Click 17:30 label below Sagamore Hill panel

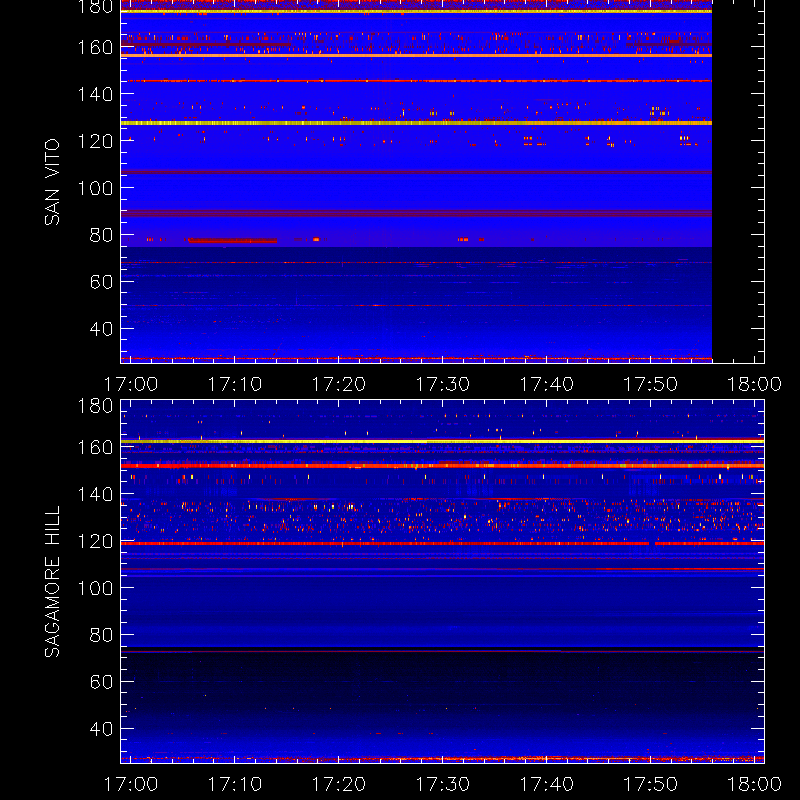coord(442,784)
